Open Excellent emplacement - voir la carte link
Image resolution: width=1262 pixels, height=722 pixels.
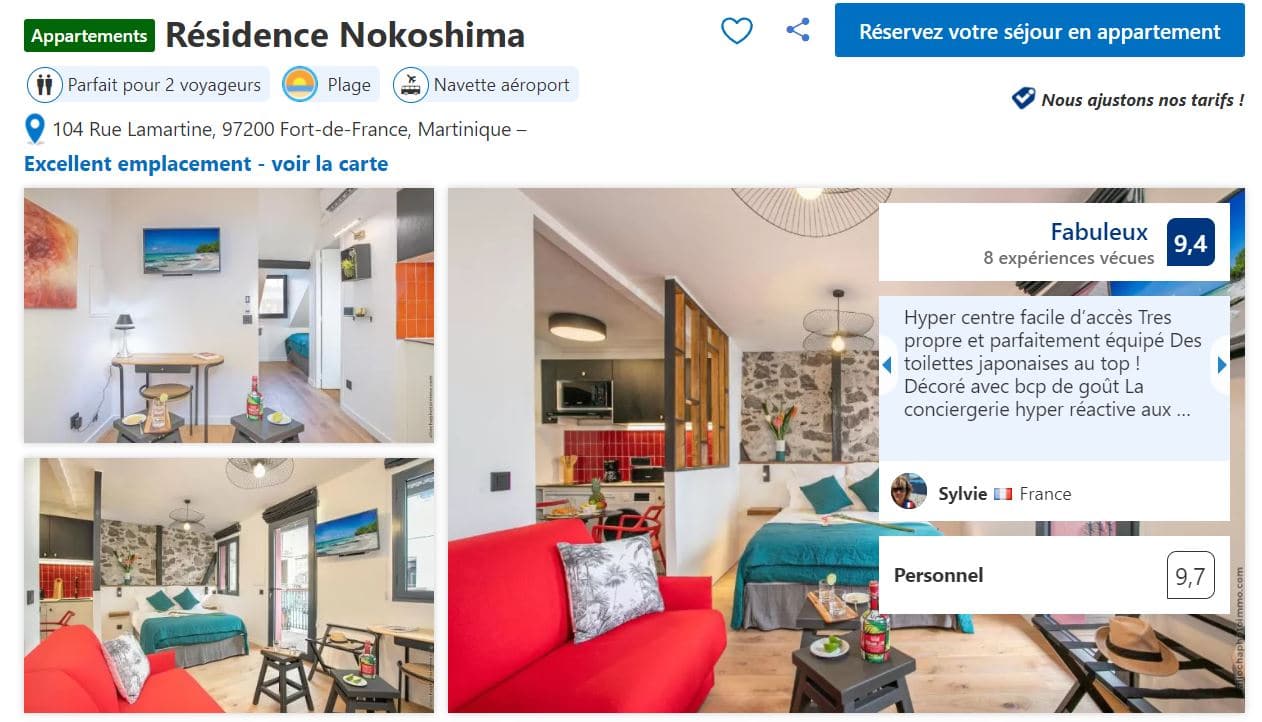206,164
